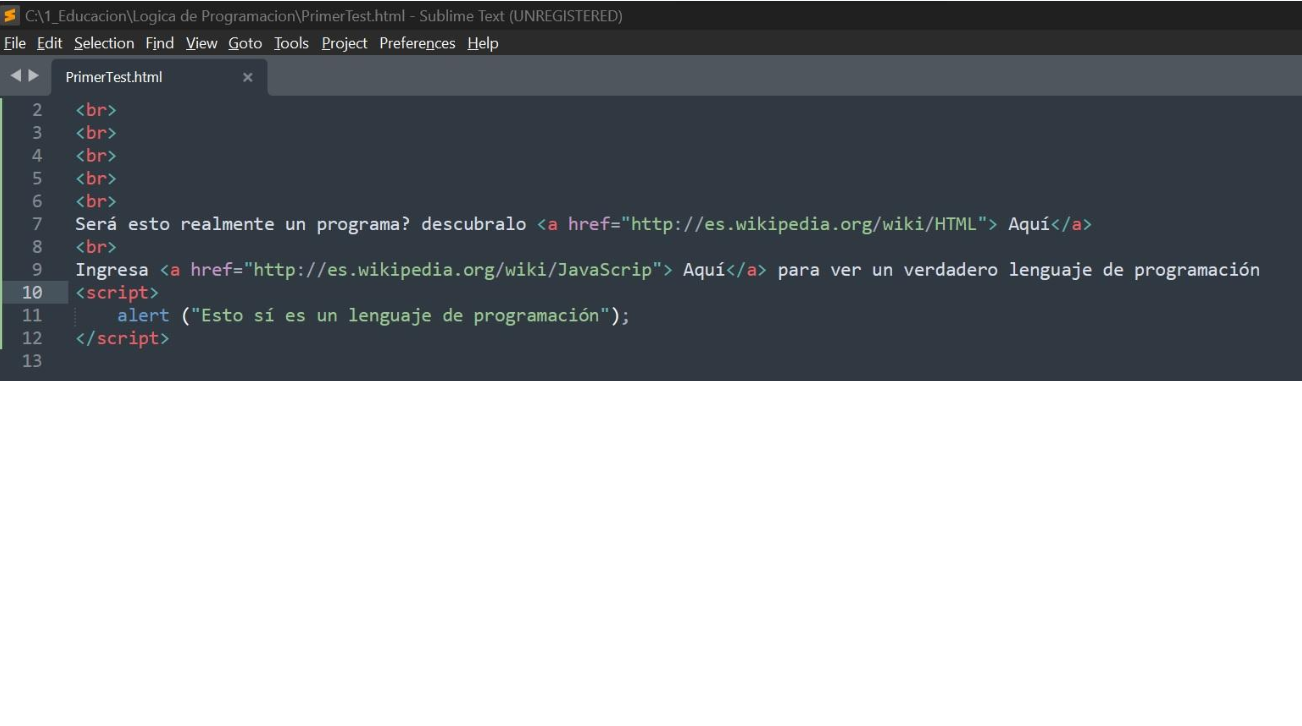Click line number 10 in gutter
Image resolution: width=1302 pixels, height=726 pixels.
coord(32,293)
